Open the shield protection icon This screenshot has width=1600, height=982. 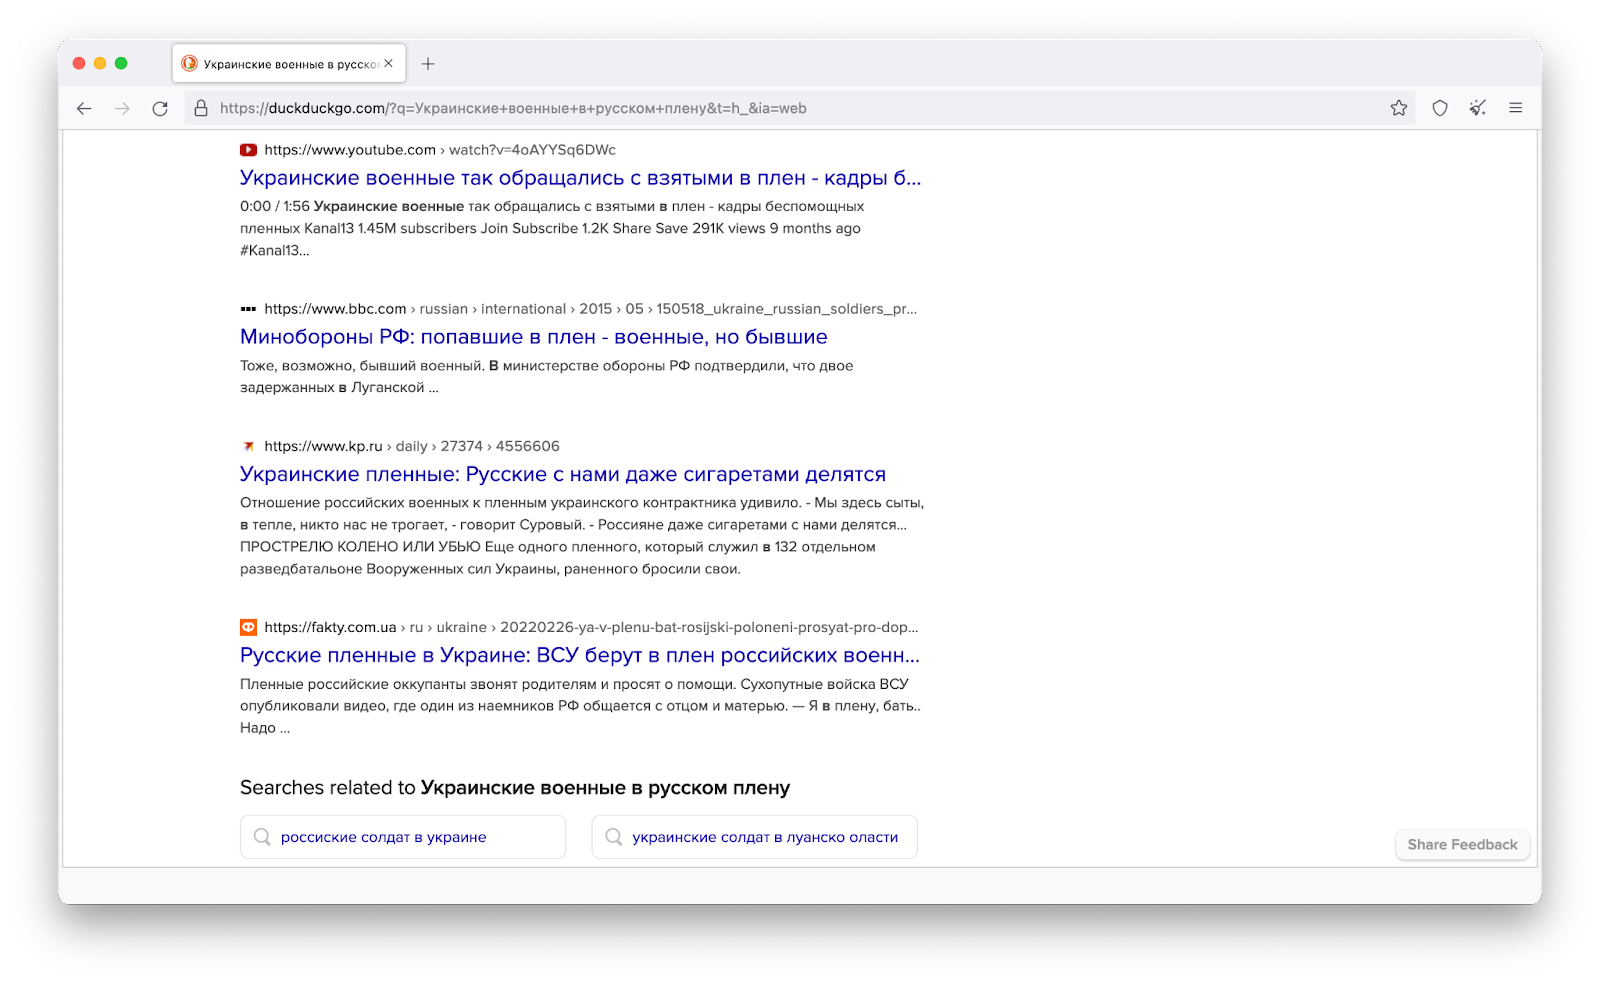click(x=1439, y=108)
